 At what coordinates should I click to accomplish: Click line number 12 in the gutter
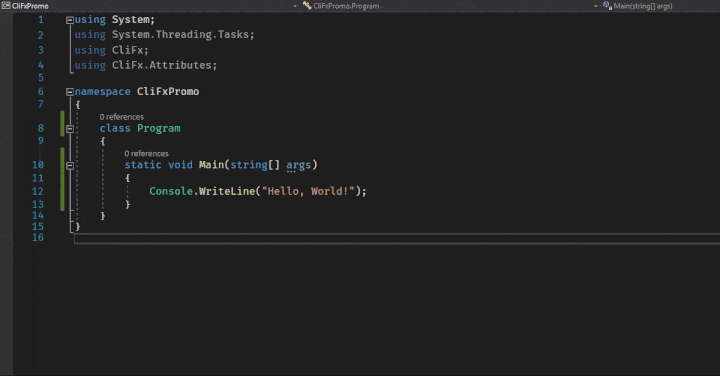[38, 191]
